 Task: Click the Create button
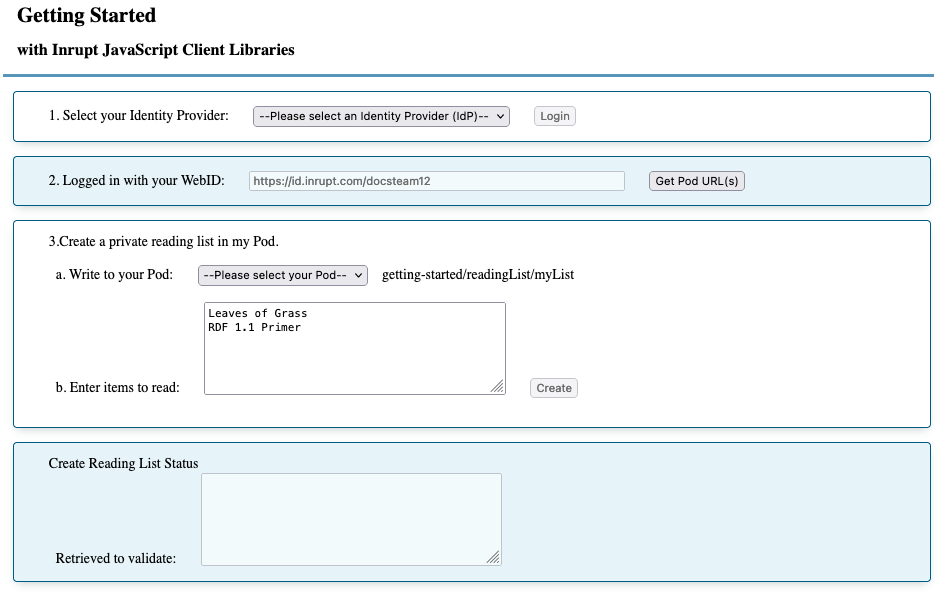point(553,388)
